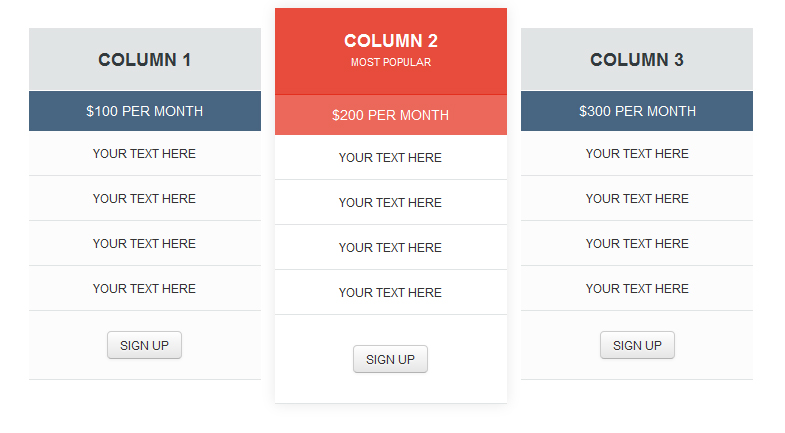Select third text row in Column 3
785x433 pixels.
(637, 244)
